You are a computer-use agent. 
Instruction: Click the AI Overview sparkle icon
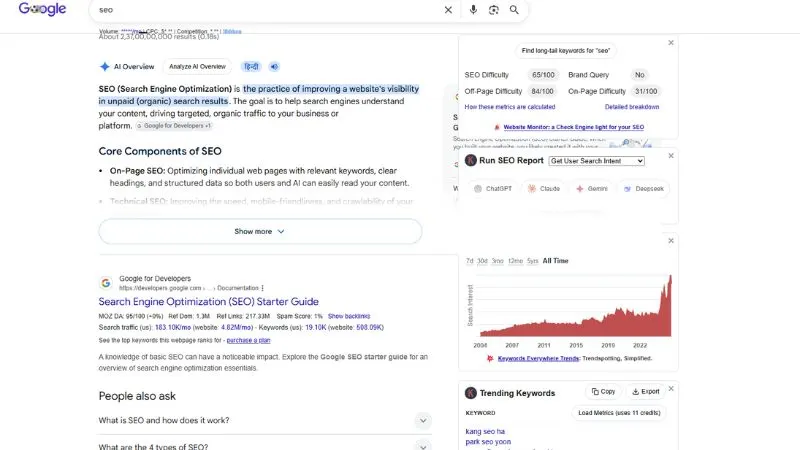pos(105,66)
